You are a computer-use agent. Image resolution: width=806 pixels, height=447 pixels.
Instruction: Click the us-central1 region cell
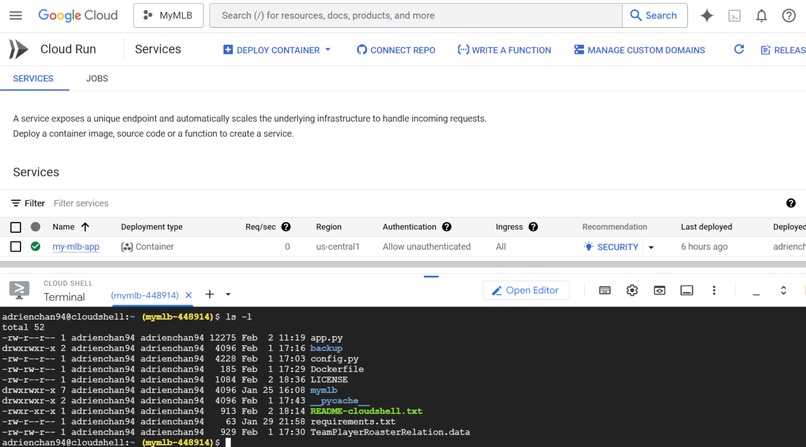pyautogui.click(x=337, y=247)
